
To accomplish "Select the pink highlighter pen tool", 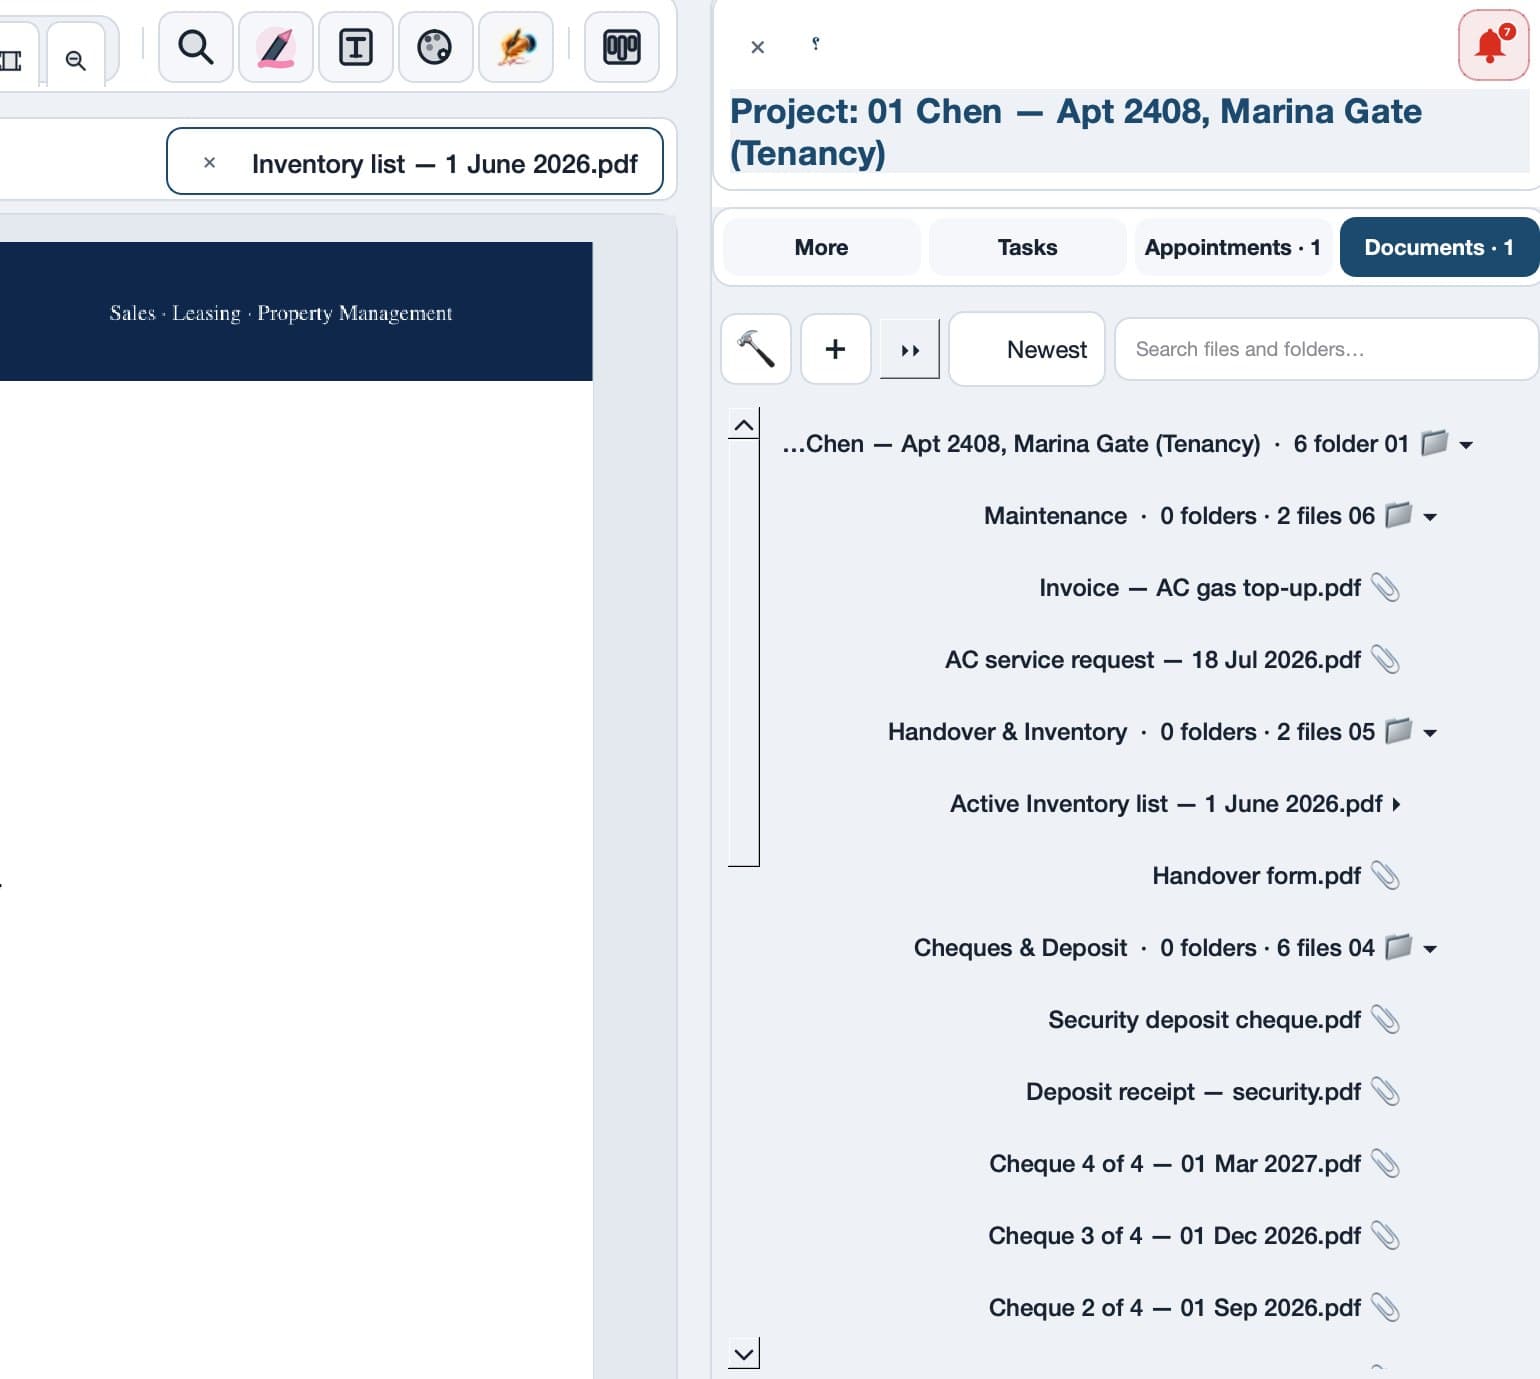I will [x=276, y=47].
